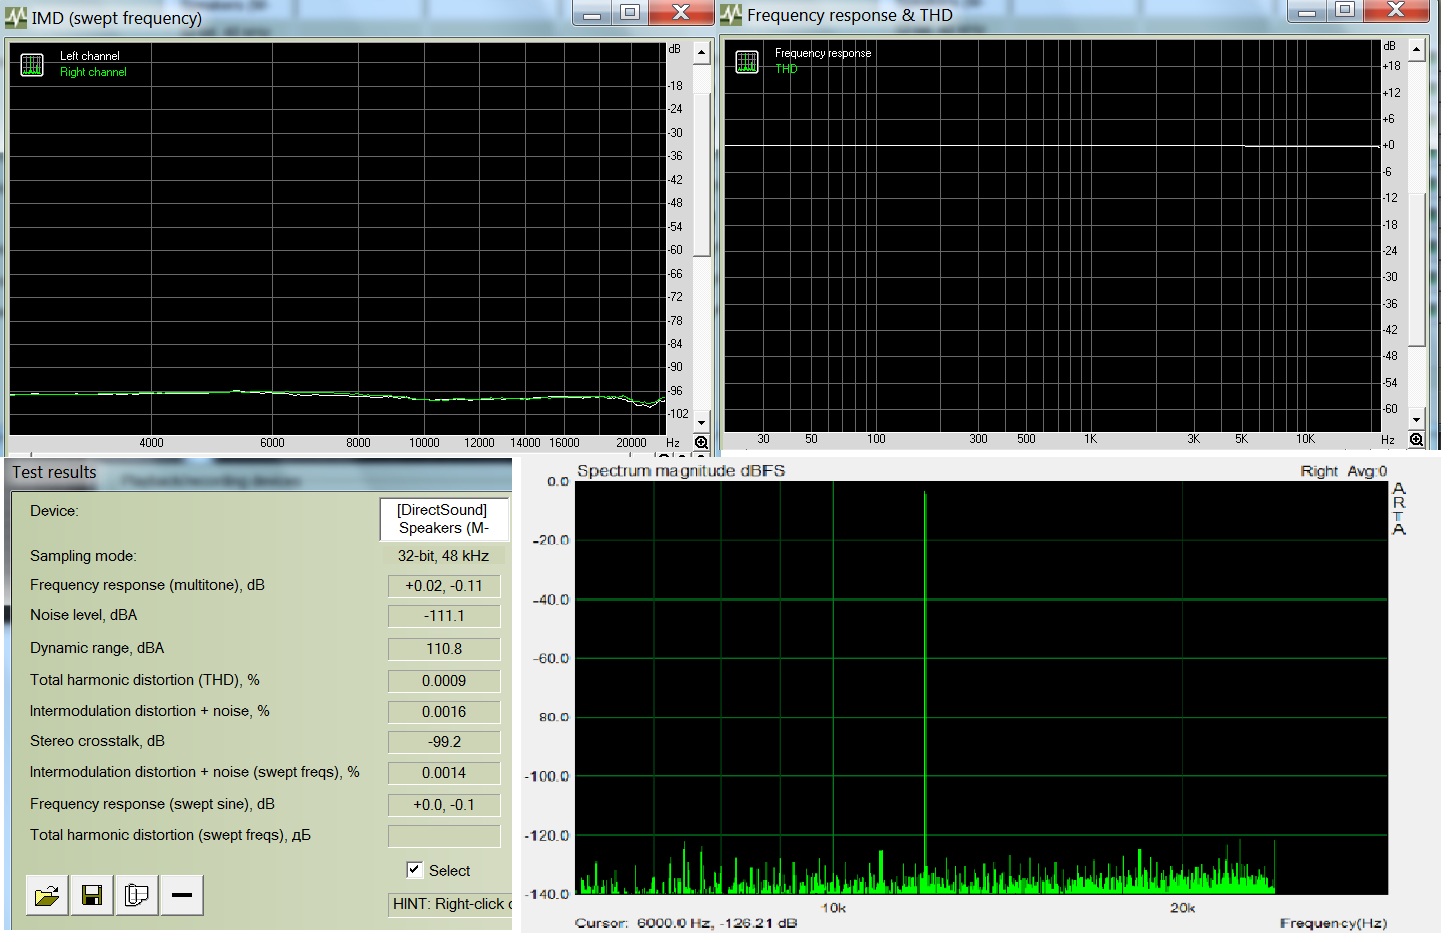Image resolution: width=1448 pixels, height=942 pixels.
Task: Click the vertical scrollbar thumb in the IMD window
Action: pyautogui.click(x=701, y=175)
